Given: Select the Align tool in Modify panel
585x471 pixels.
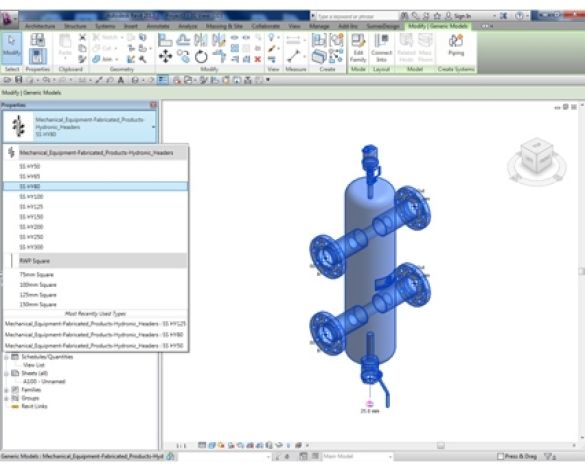Looking at the screenshot, I should click(x=165, y=40).
